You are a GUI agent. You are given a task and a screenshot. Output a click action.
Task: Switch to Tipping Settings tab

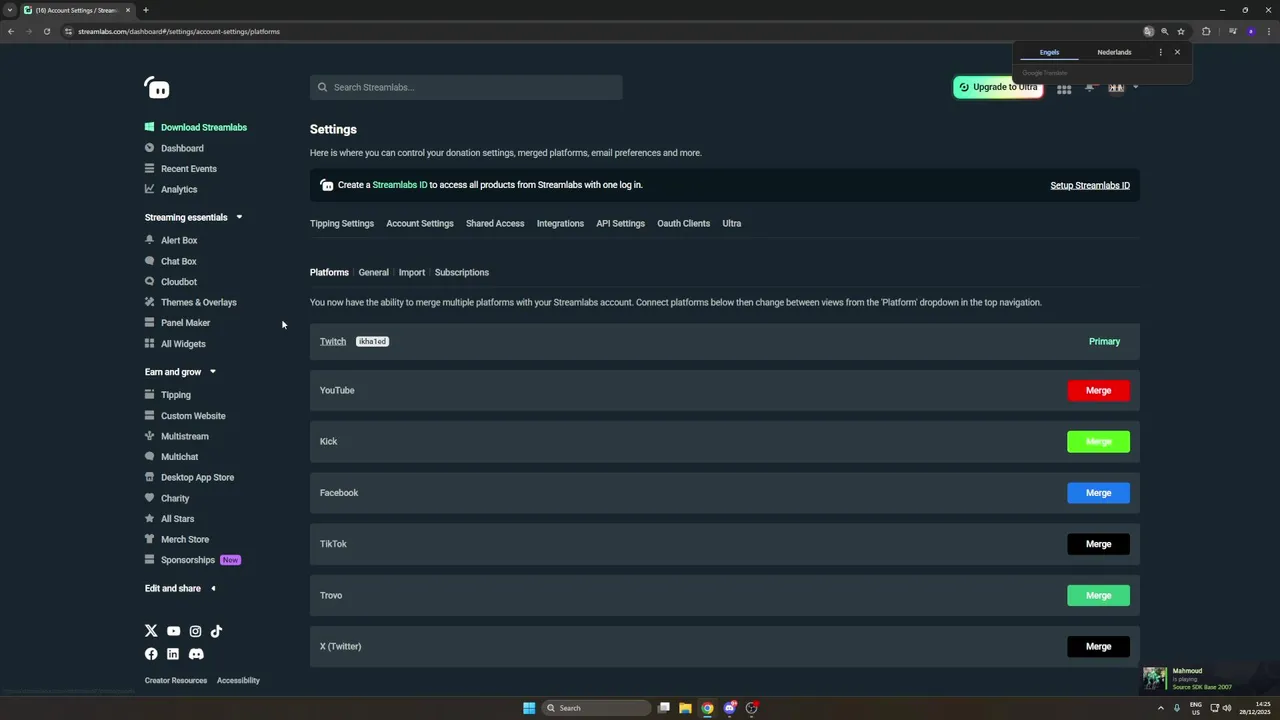click(x=342, y=223)
